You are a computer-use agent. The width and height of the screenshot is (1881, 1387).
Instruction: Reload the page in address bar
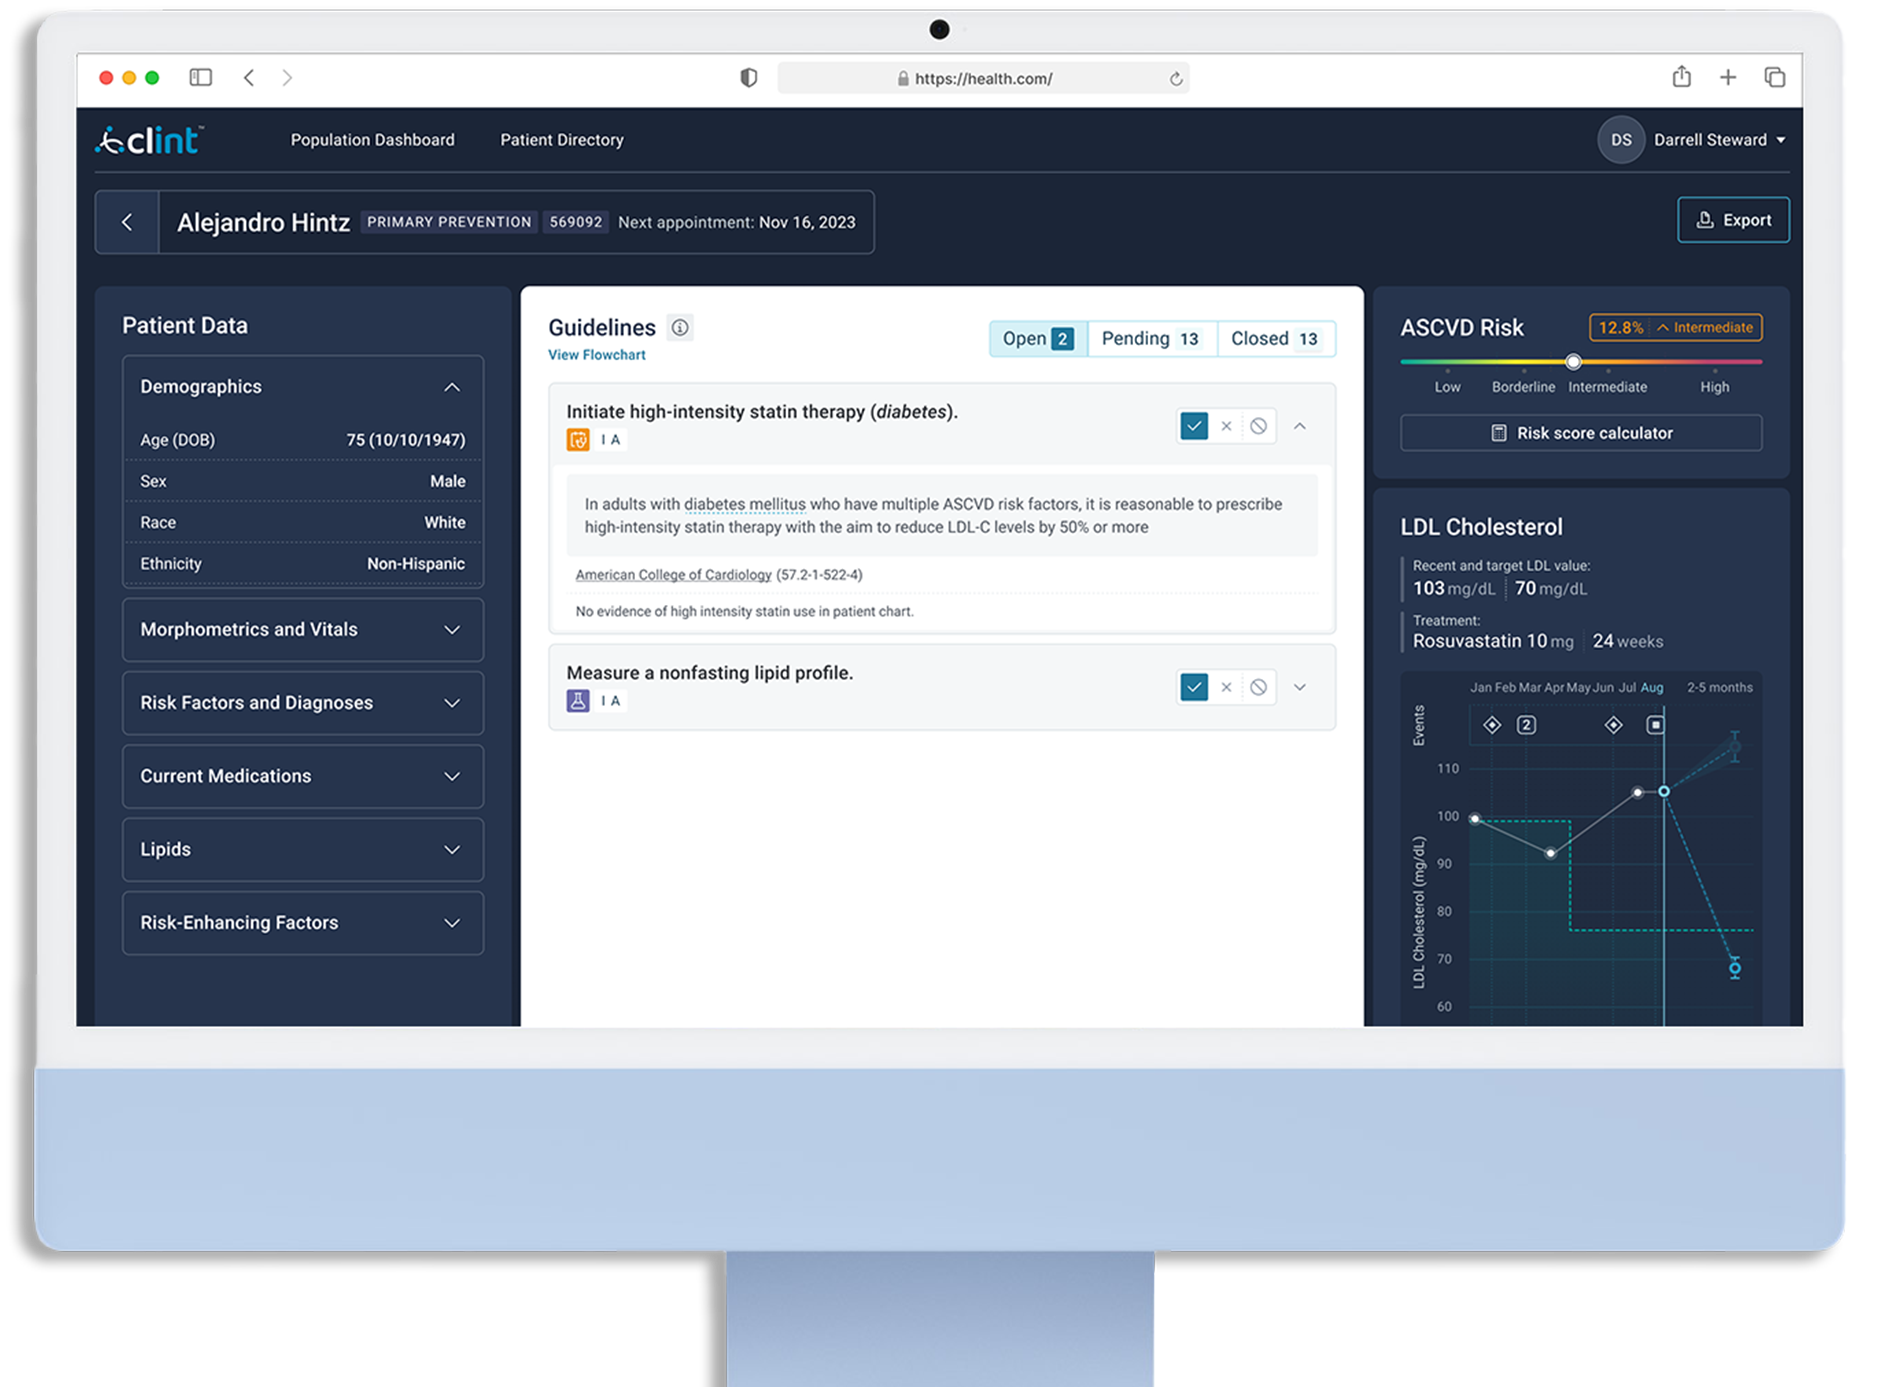click(1176, 79)
